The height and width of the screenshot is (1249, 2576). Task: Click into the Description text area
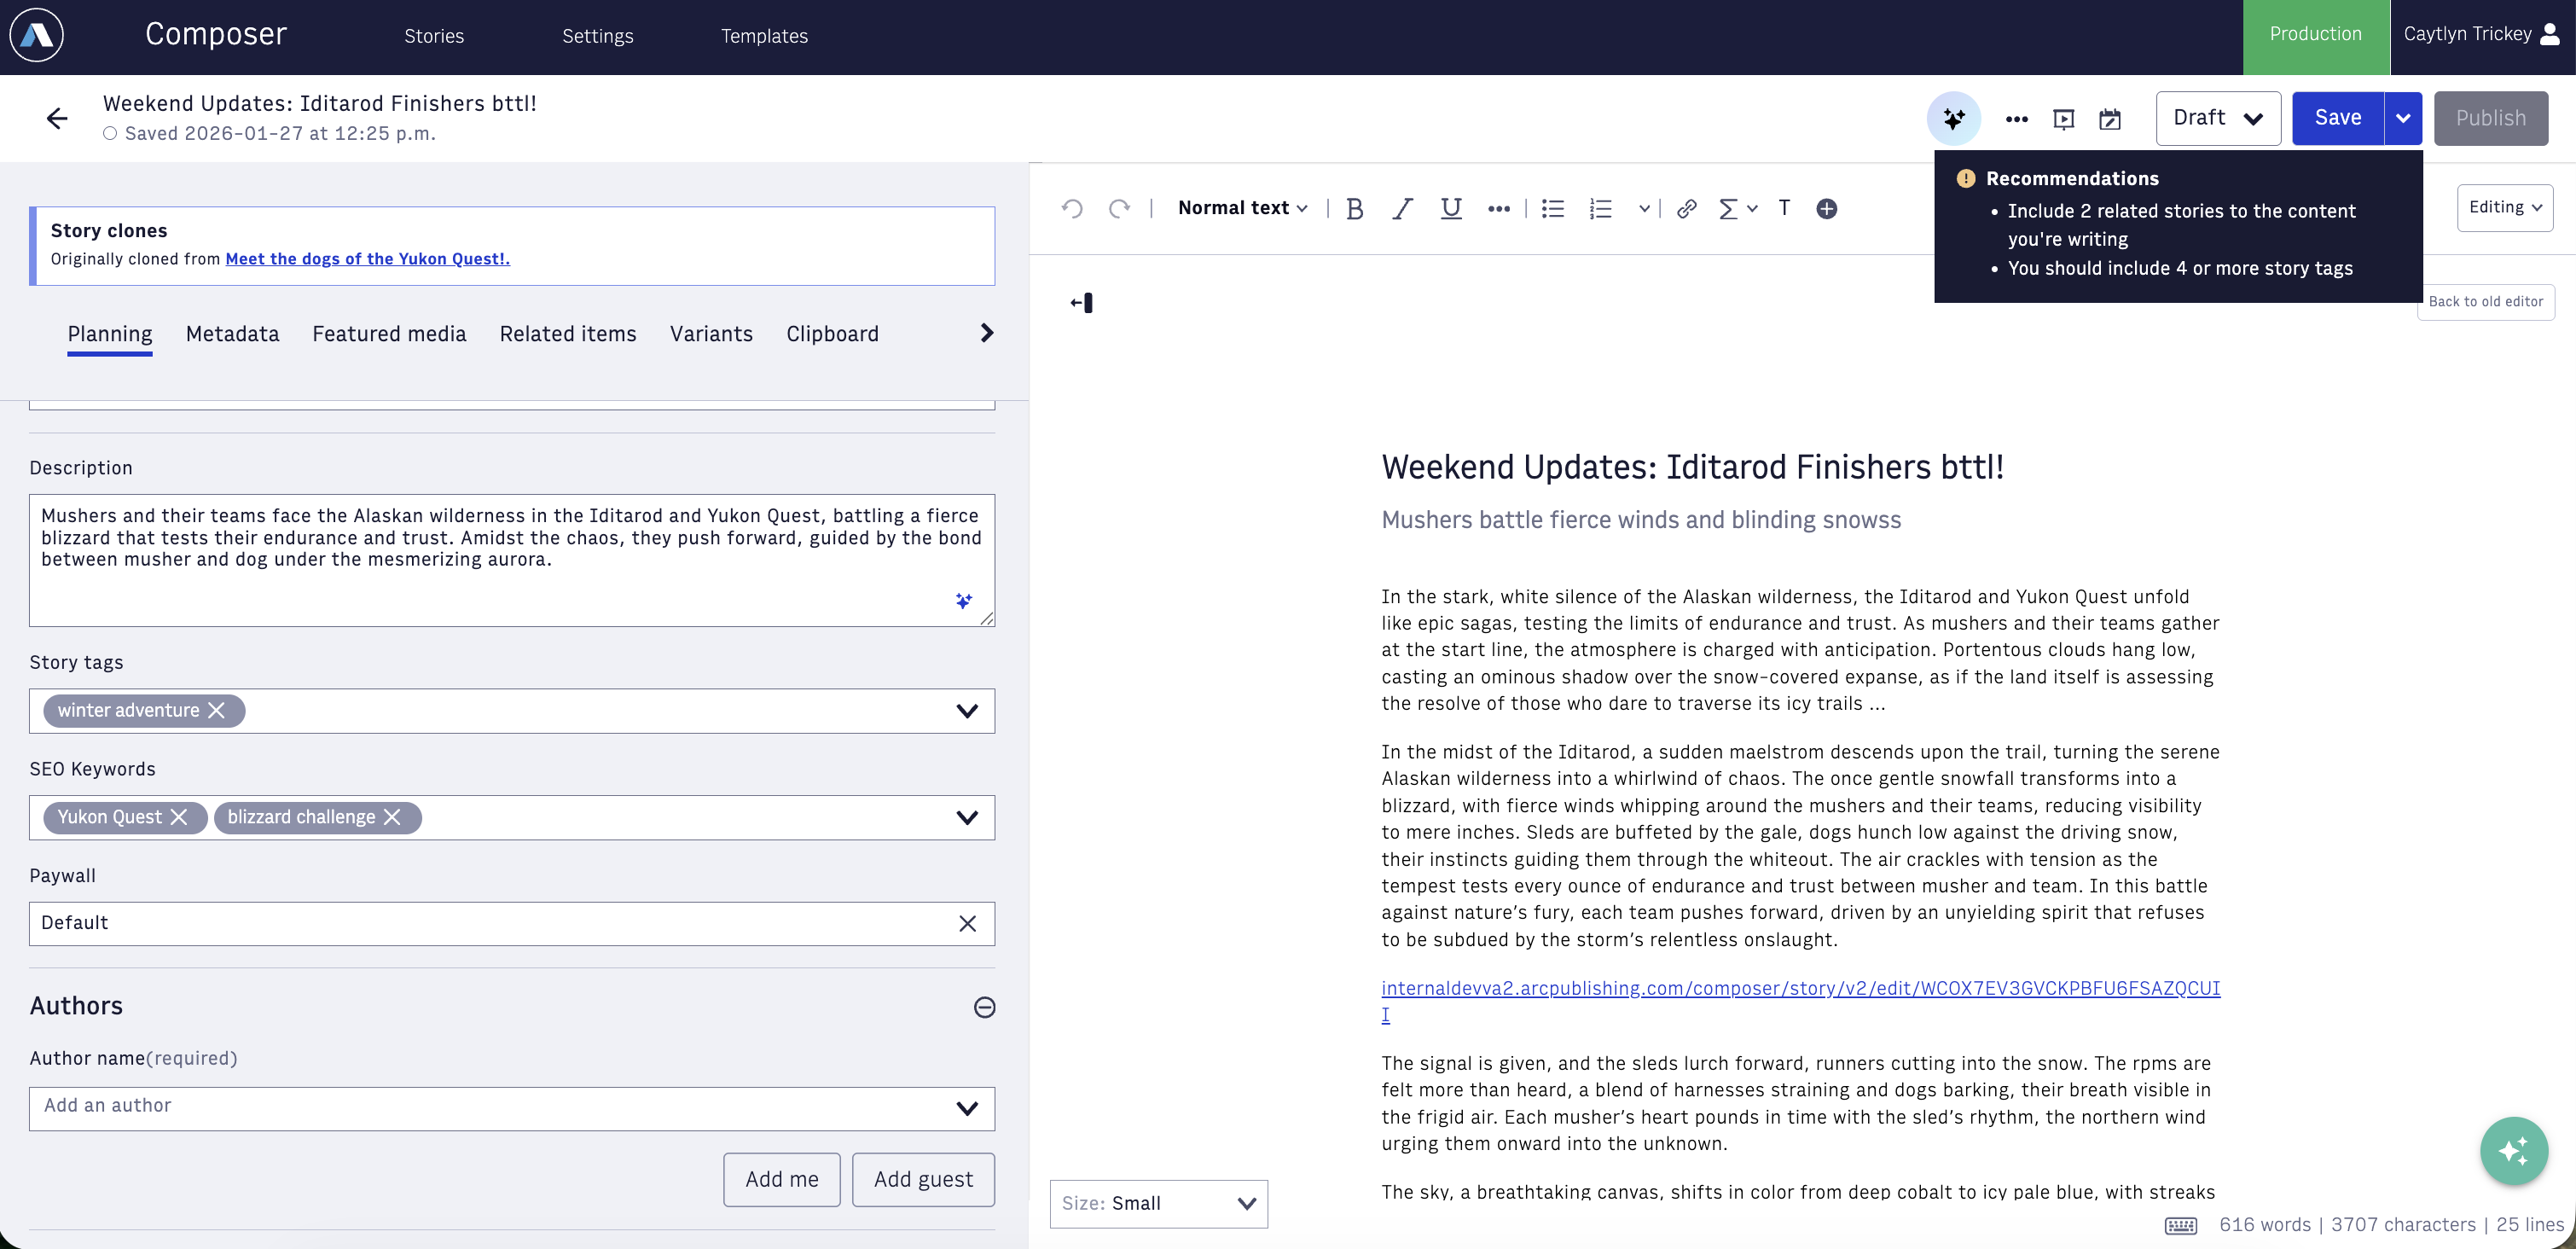tap(511, 560)
